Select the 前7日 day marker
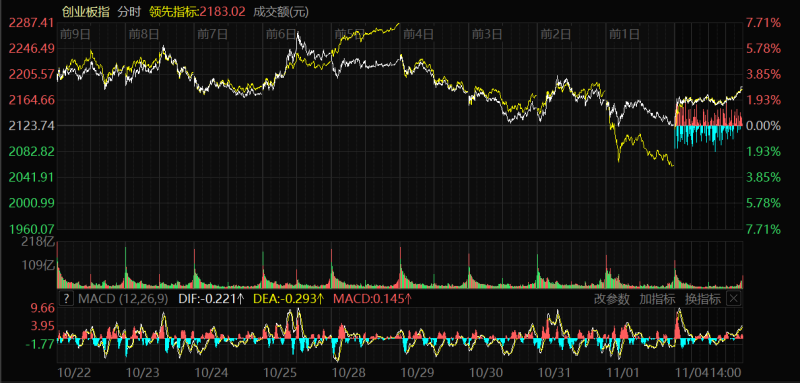The height and width of the screenshot is (383, 800). [212, 34]
